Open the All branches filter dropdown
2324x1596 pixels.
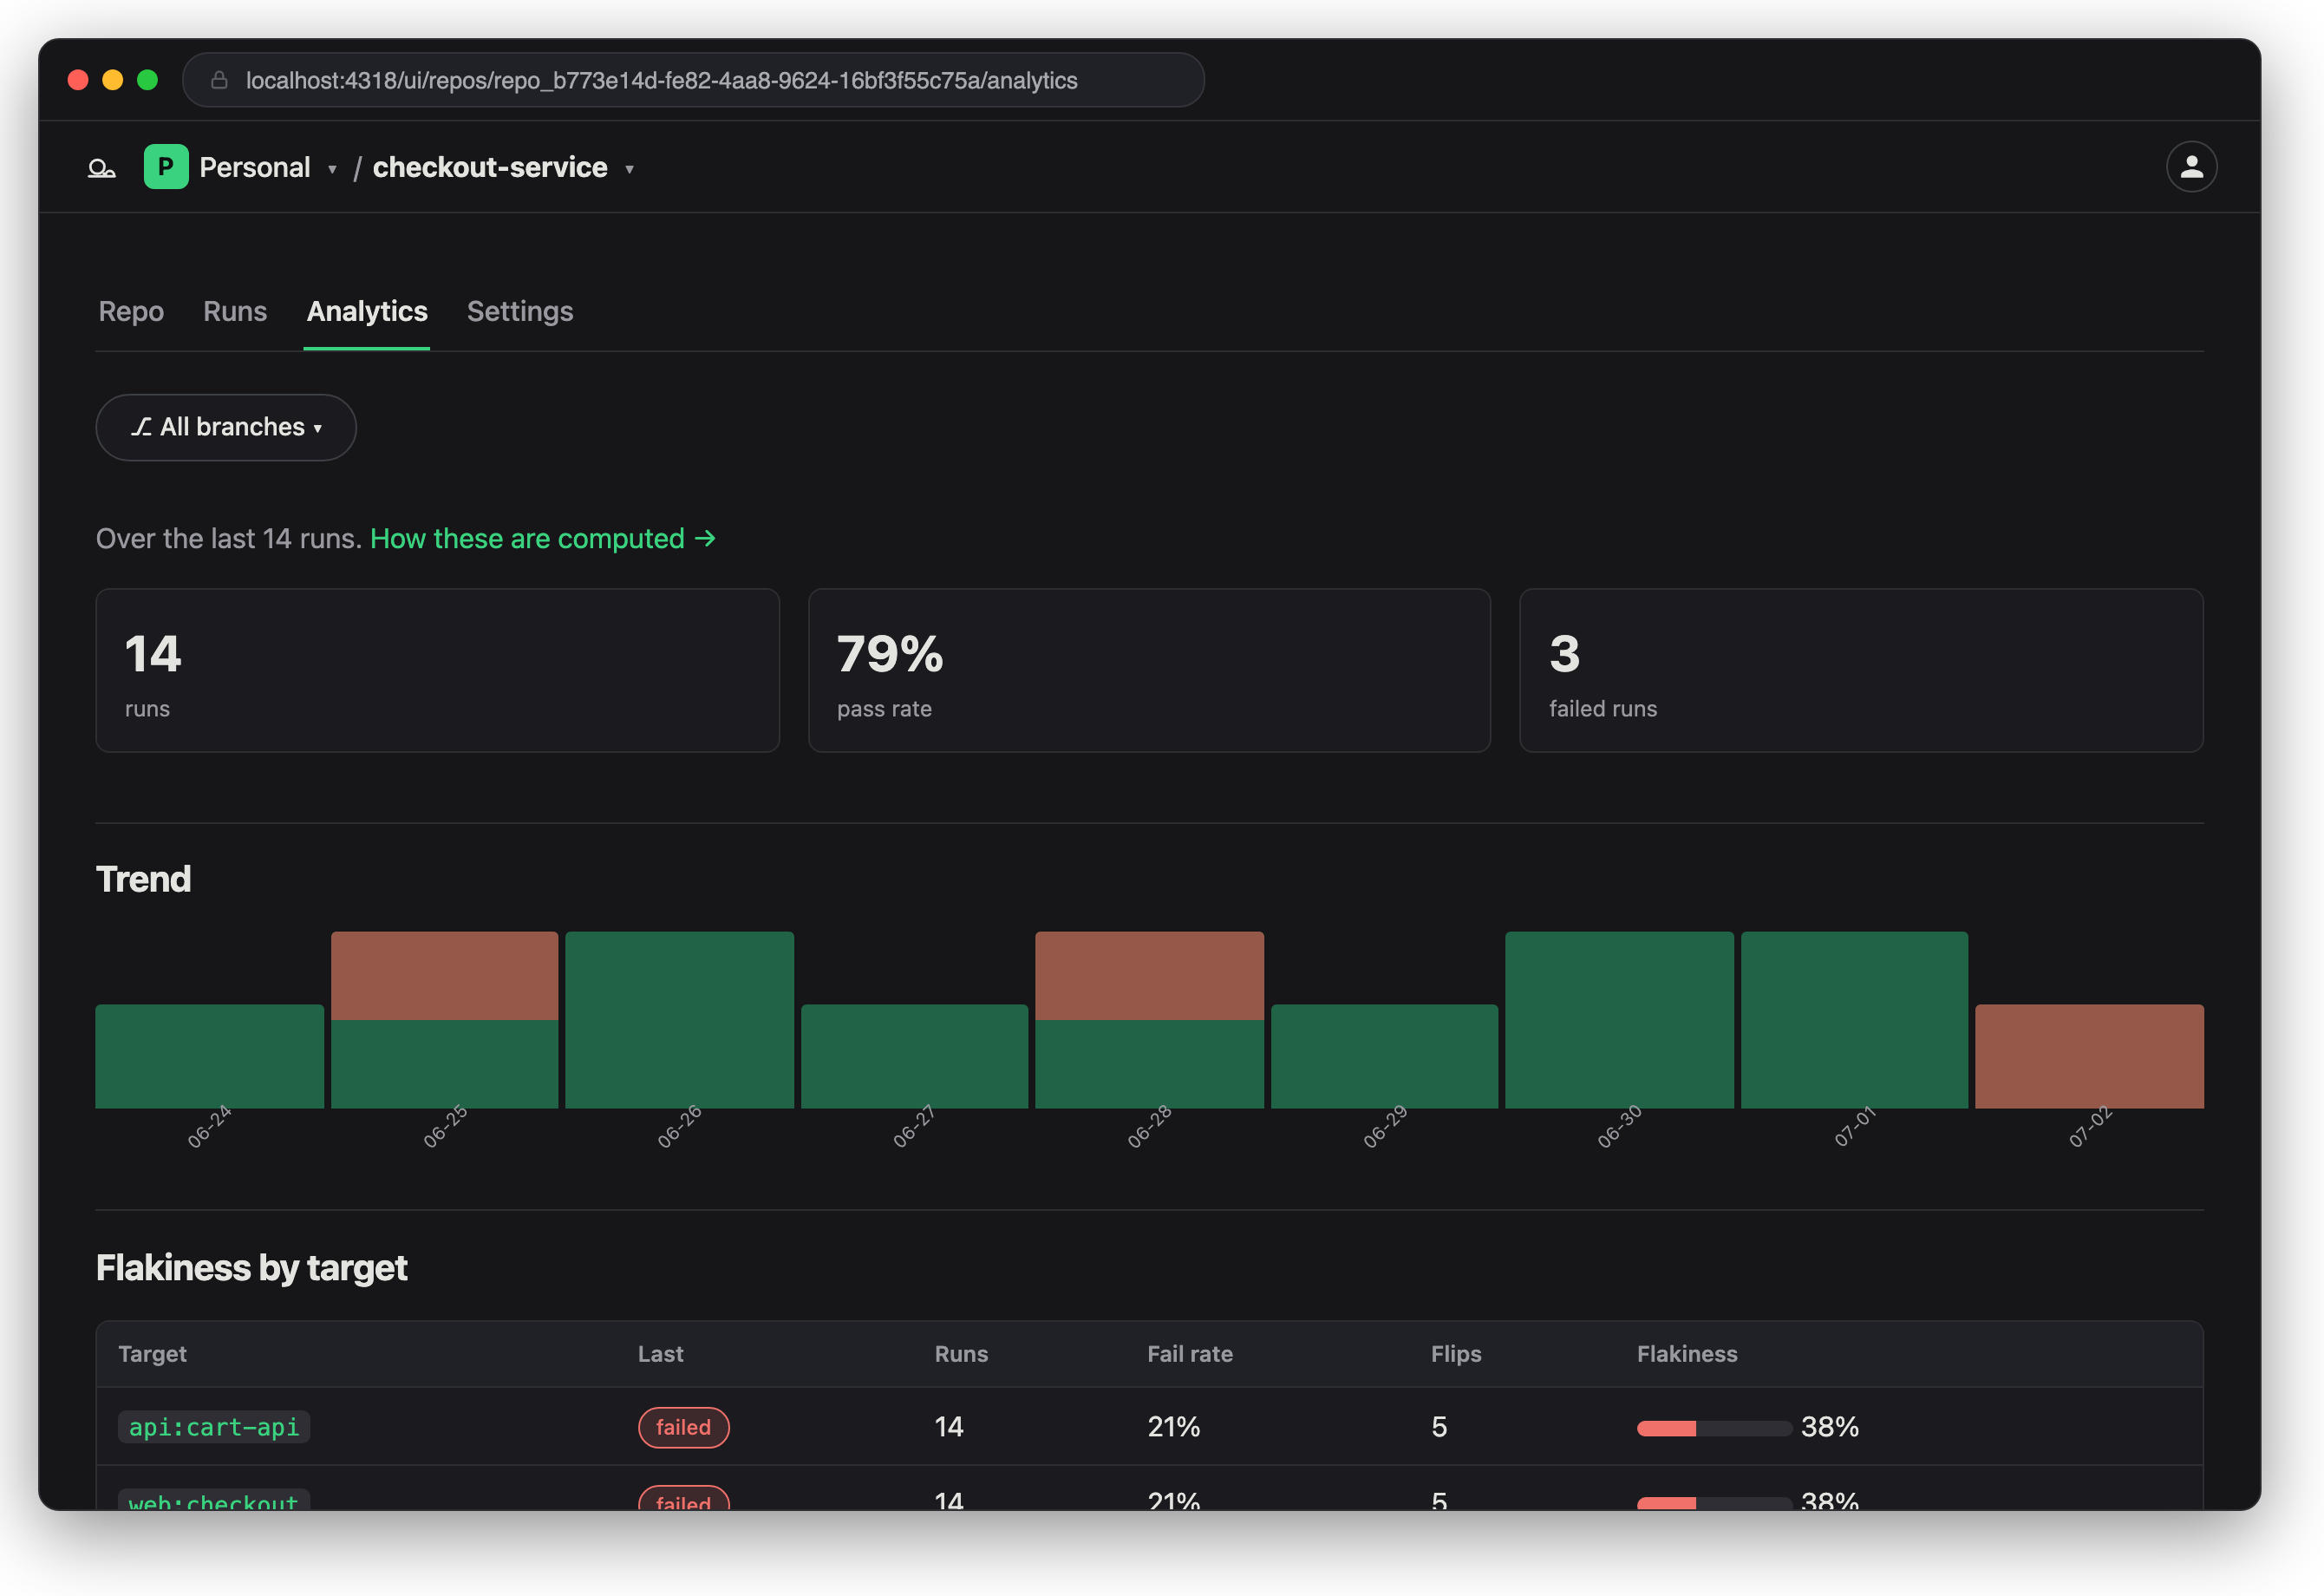[226, 427]
